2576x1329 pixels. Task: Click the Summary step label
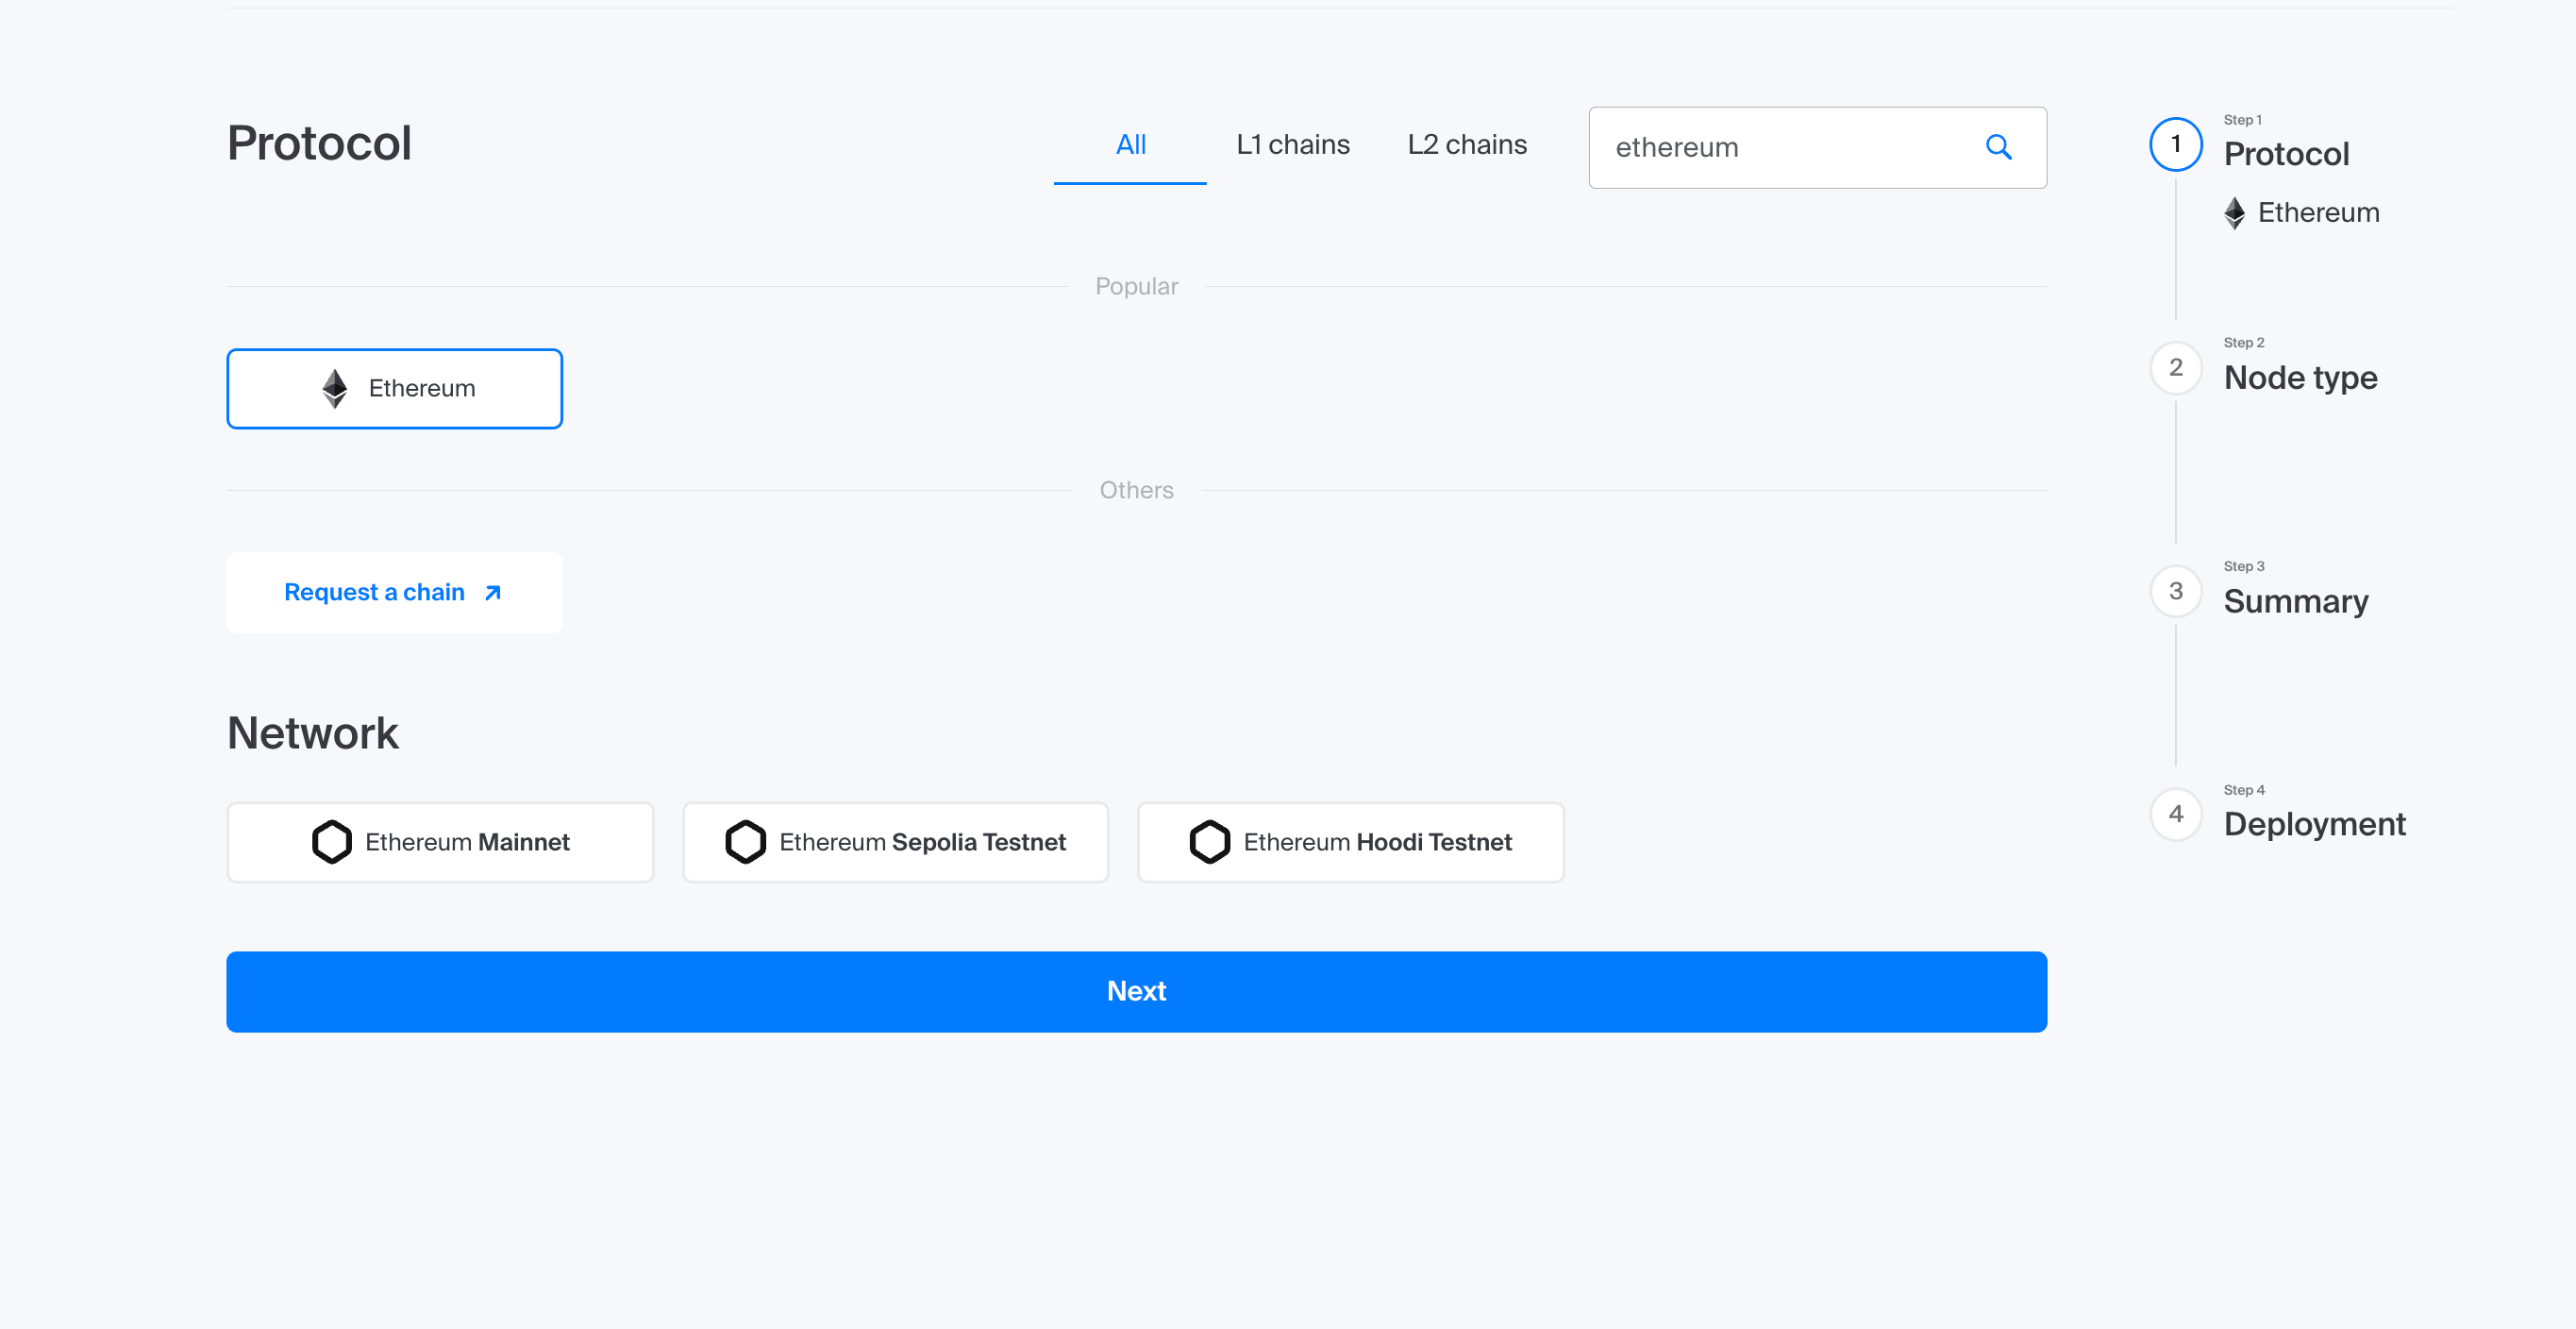pos(2296,601)
